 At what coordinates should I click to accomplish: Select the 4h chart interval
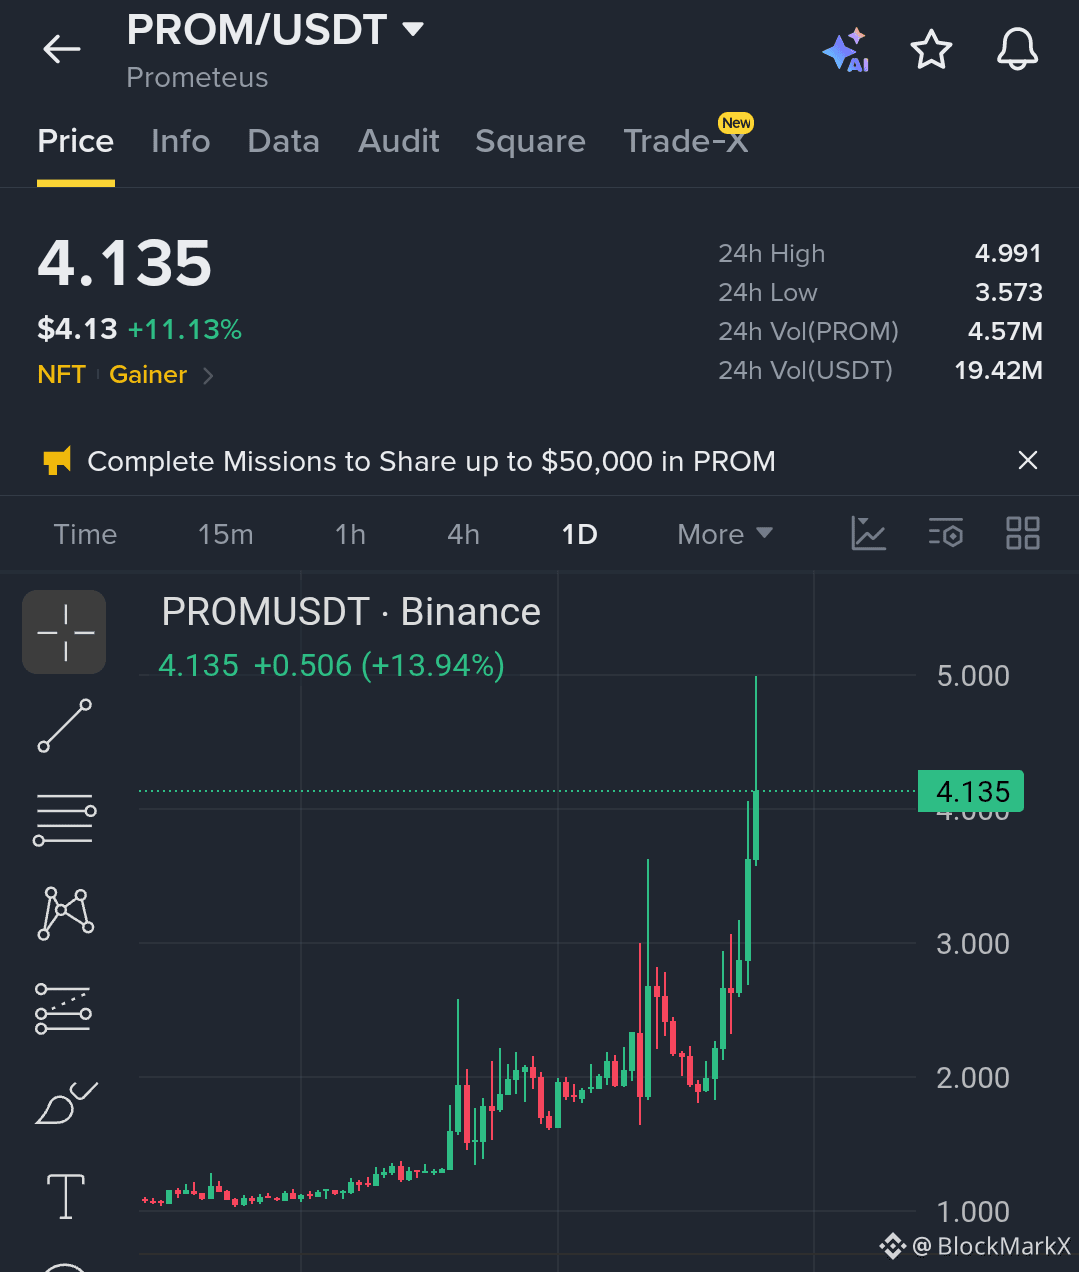(x=463, y=534)
